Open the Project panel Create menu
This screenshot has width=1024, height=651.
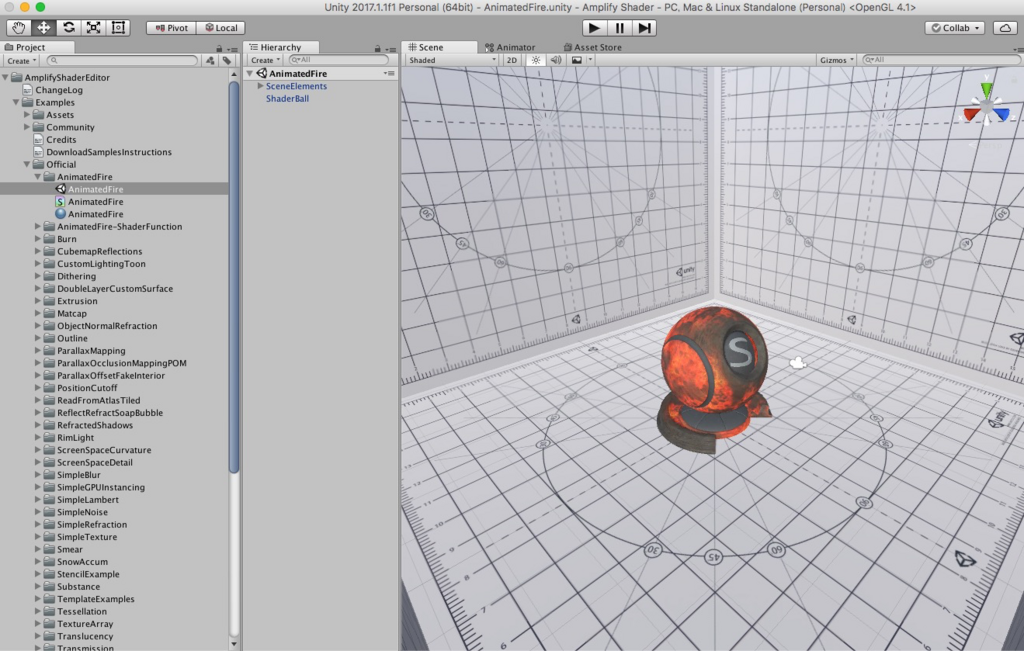22,60
